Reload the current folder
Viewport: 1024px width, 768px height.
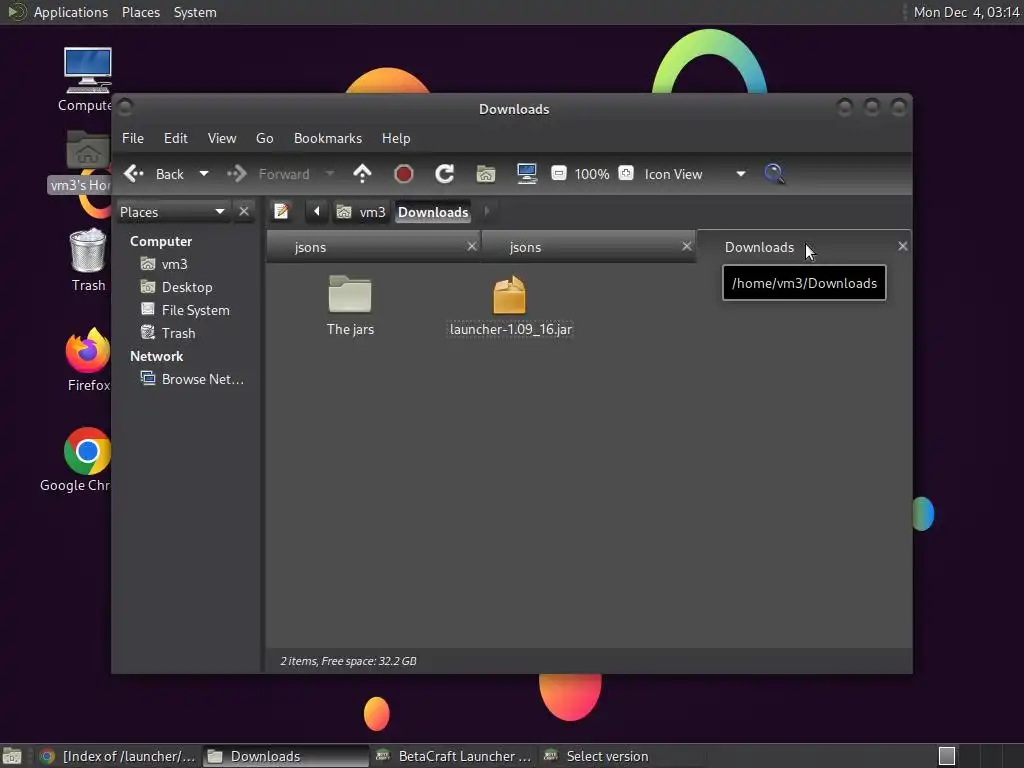[445, 174]
